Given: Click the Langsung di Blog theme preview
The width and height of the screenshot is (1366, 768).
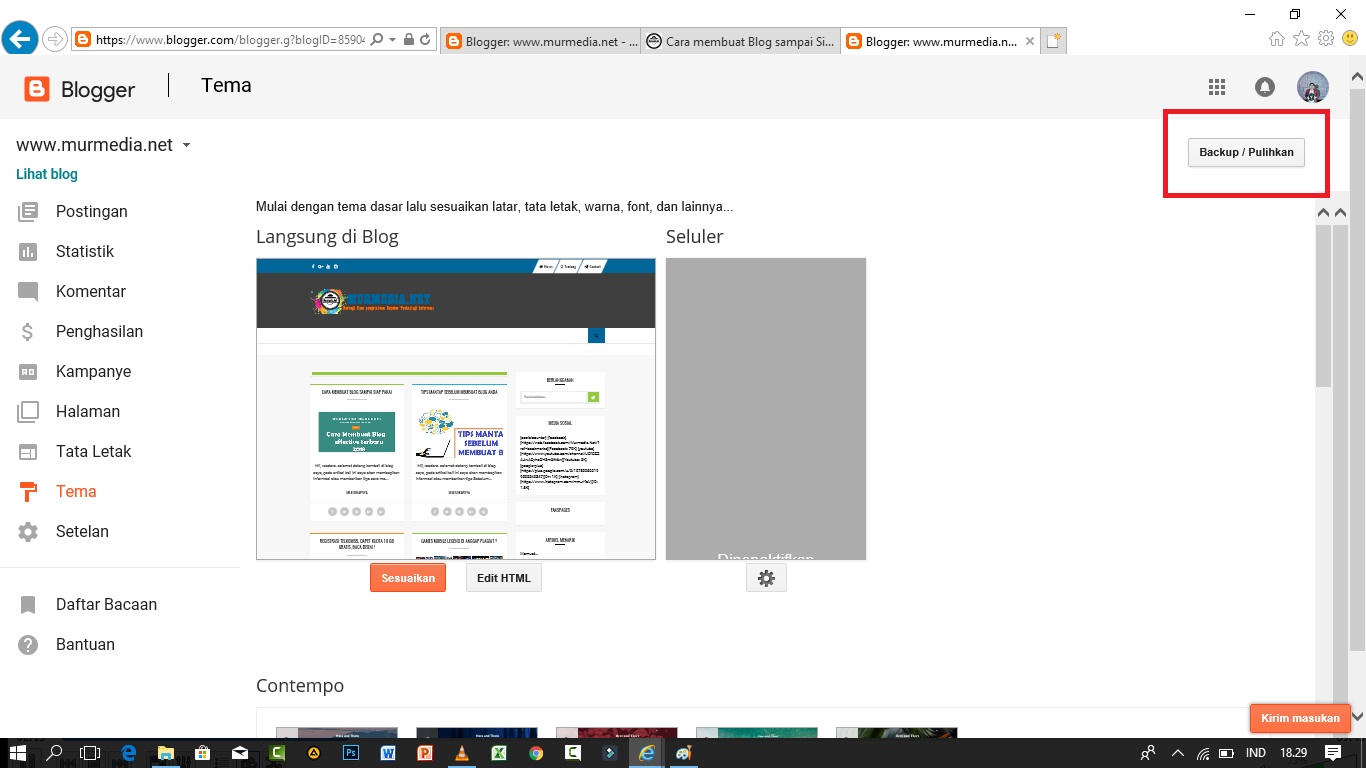Looking at the screenshot, I should click(x=455, y=408).
